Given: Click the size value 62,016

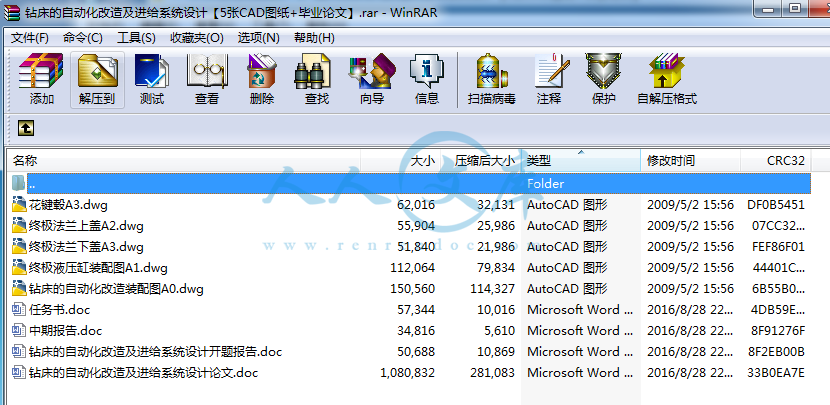Looking at the screenshot, I should coord(416,204).
